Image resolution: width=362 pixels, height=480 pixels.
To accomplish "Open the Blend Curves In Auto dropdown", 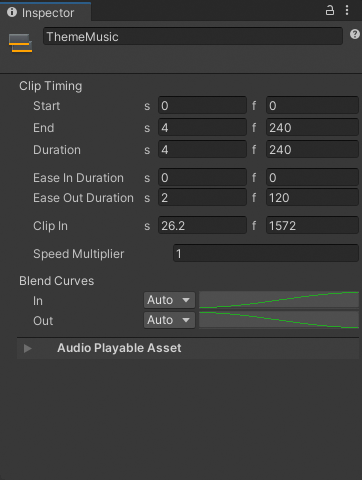I will click(169, 300).
